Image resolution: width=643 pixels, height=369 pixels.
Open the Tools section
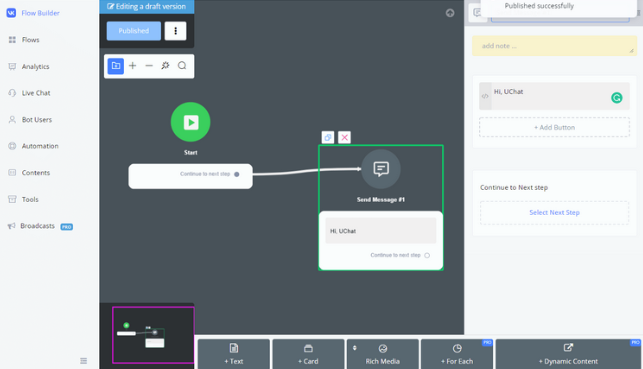click(30, 199)
